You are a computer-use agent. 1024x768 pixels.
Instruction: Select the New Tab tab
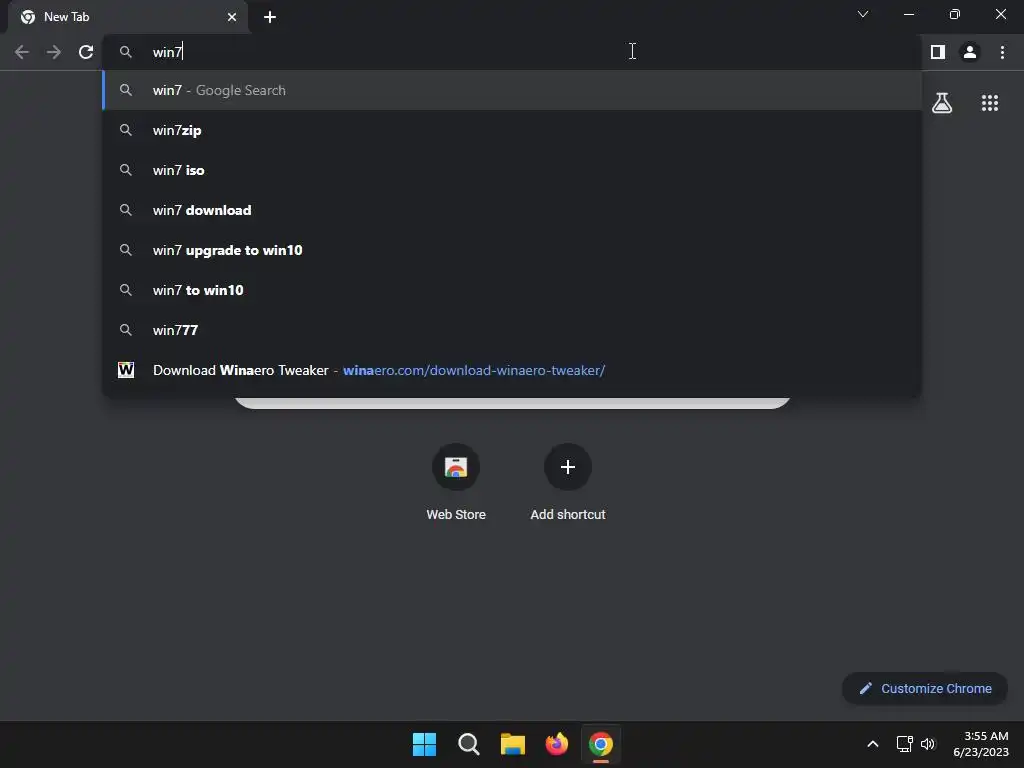coord(128,17)
